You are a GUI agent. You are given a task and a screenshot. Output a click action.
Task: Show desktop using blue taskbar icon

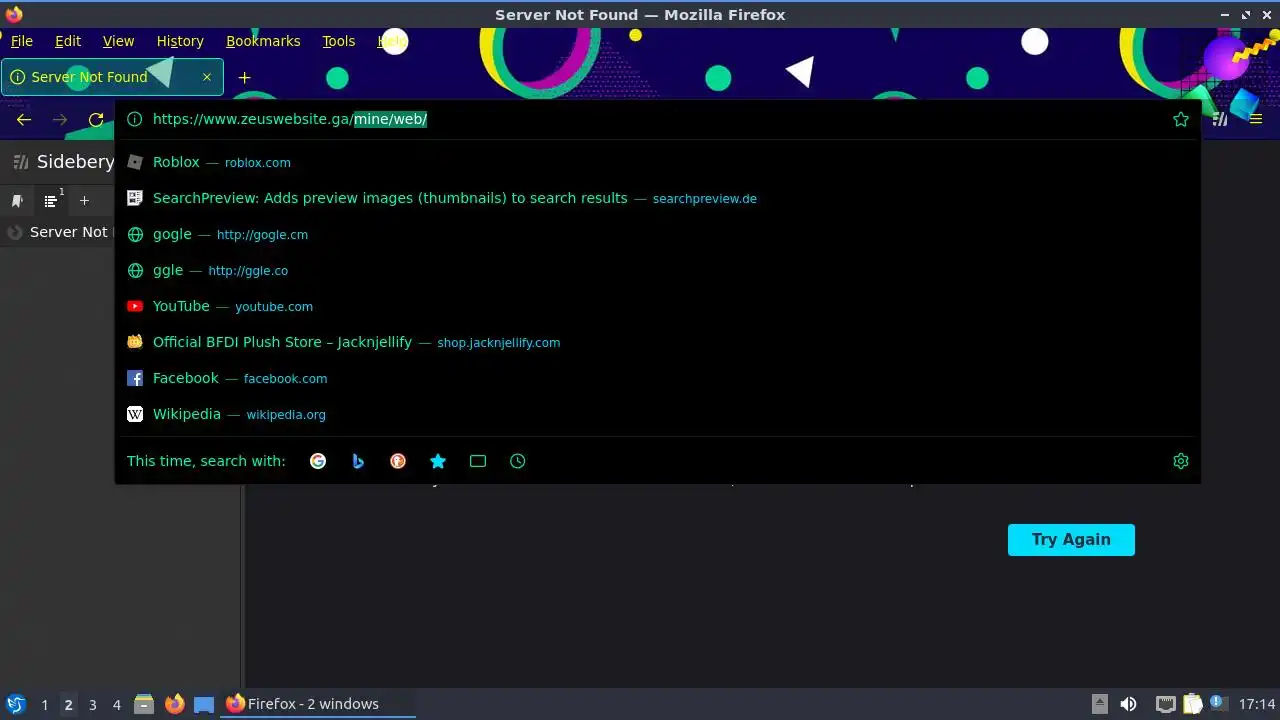point(204,704)
